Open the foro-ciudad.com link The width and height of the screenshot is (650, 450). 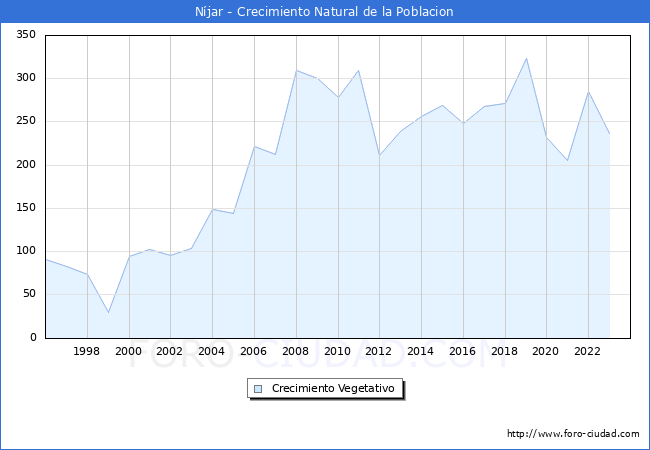pyautogui.click(x=573, y=434)
